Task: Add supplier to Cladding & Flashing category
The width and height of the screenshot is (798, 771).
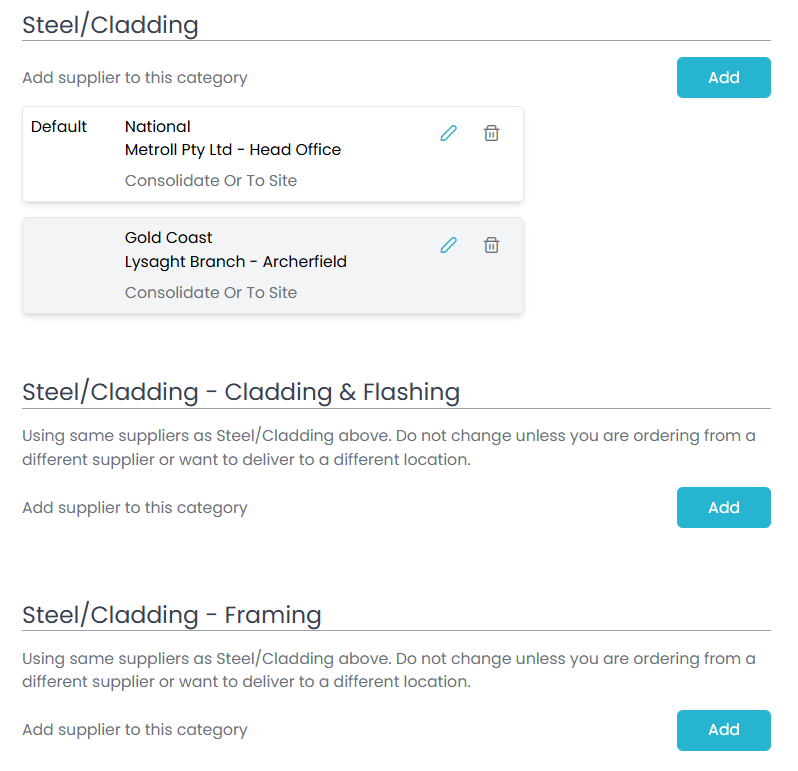Action: 723,508
